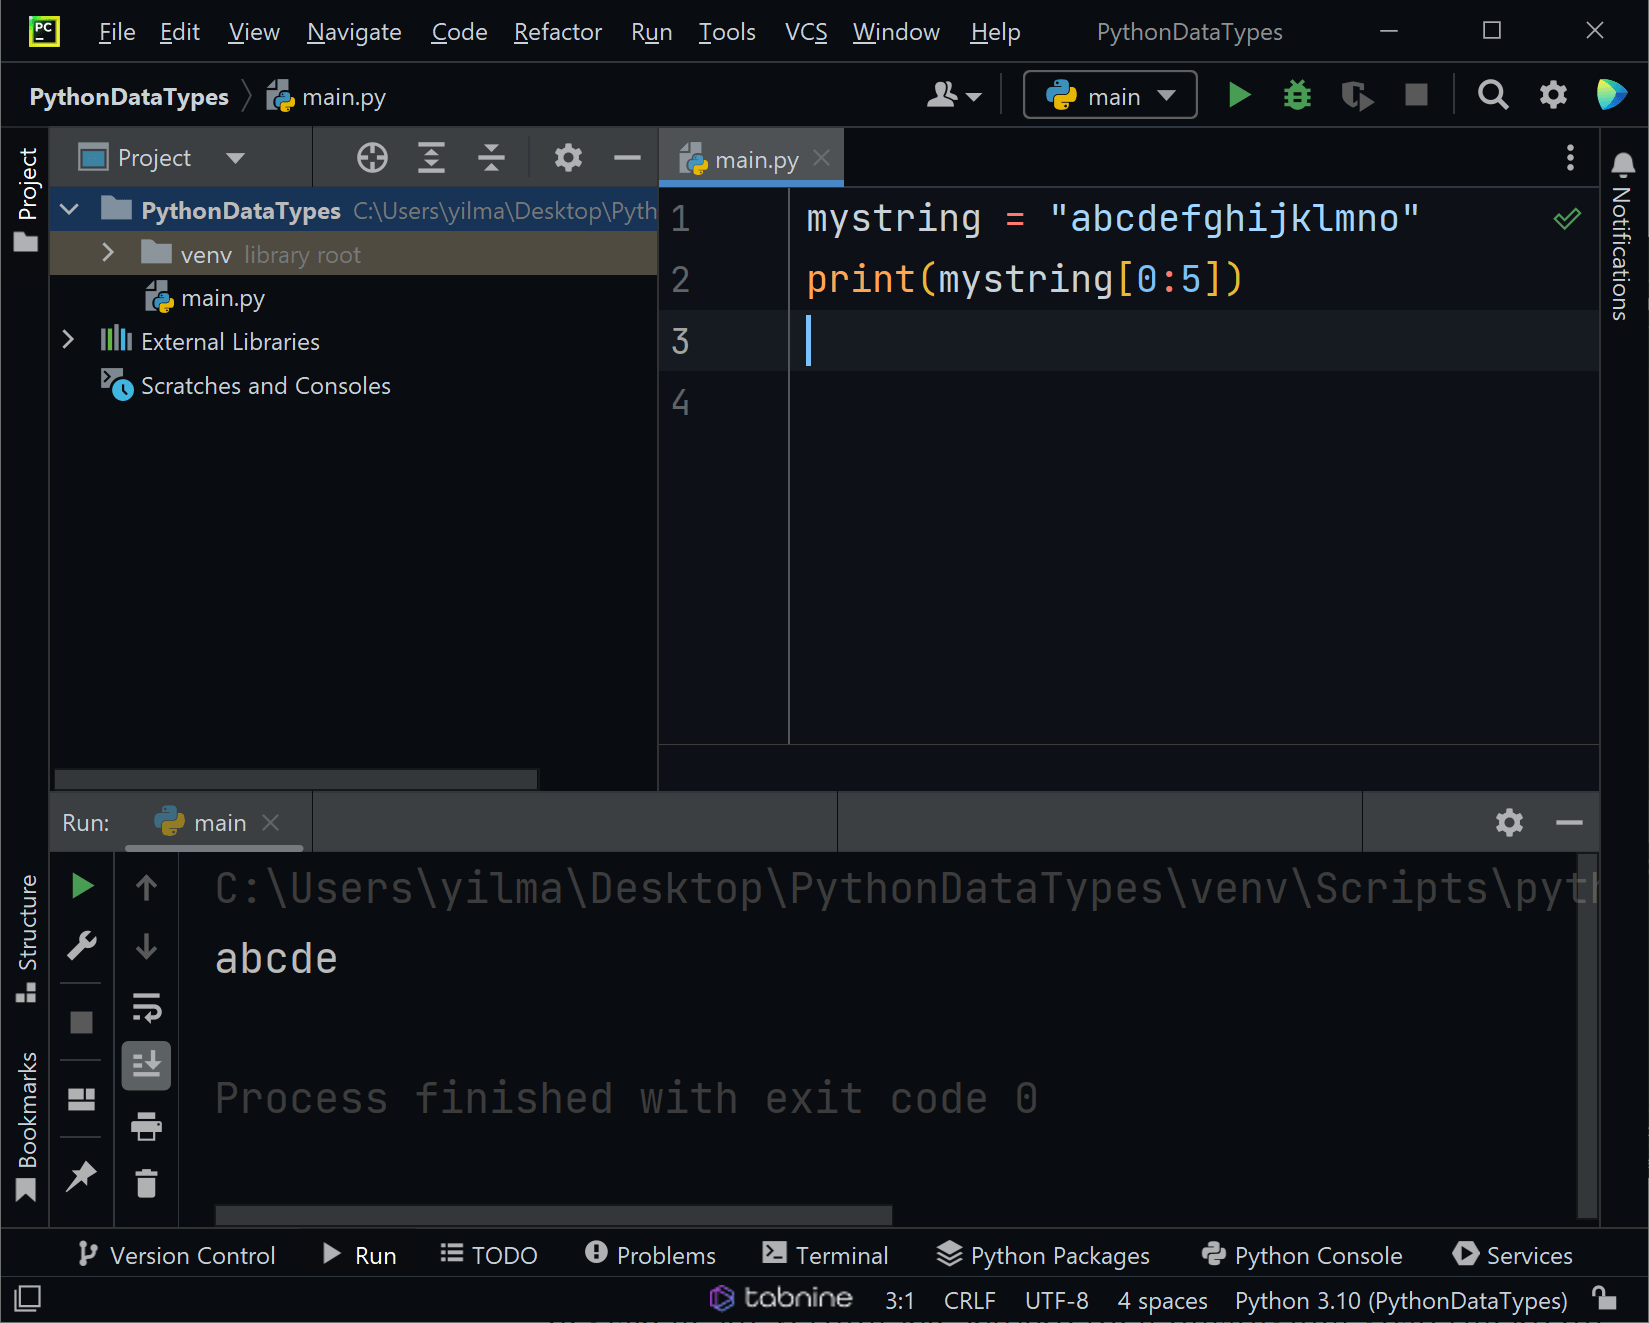
Task: Hide the Project panel with minus icon
Action: (627, 157)
